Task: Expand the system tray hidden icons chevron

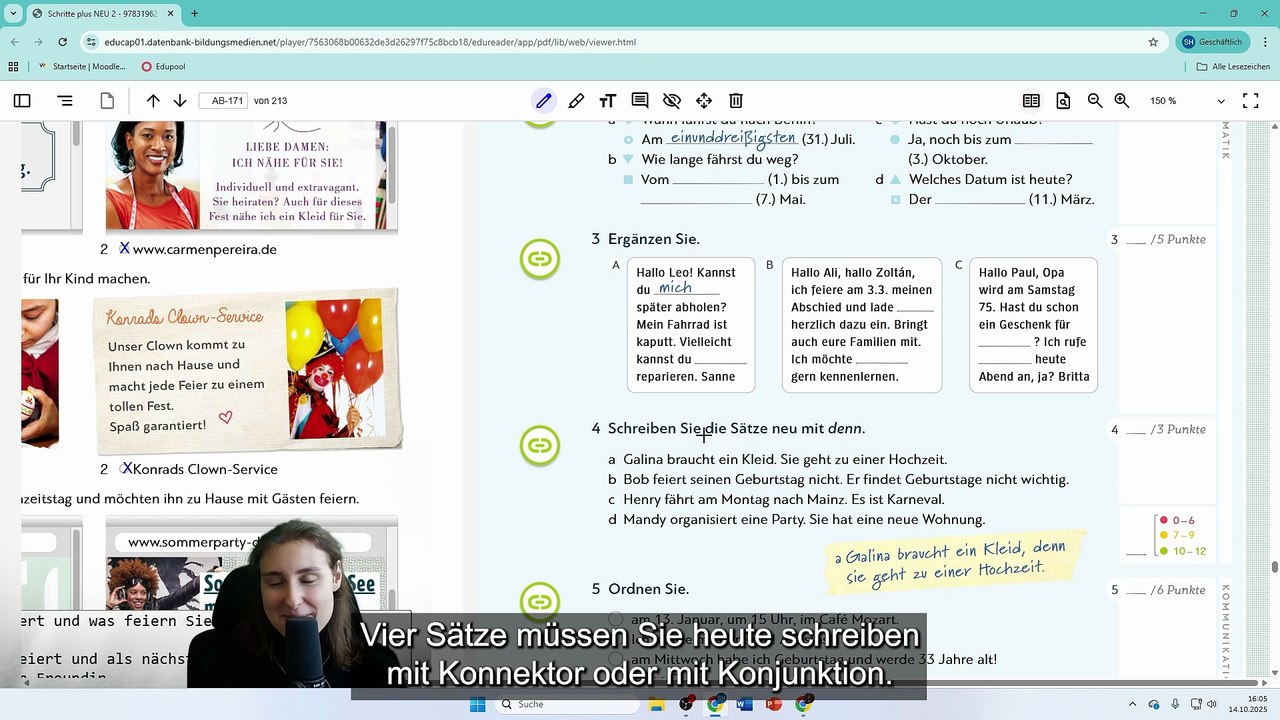Action: click(1132, 704)
